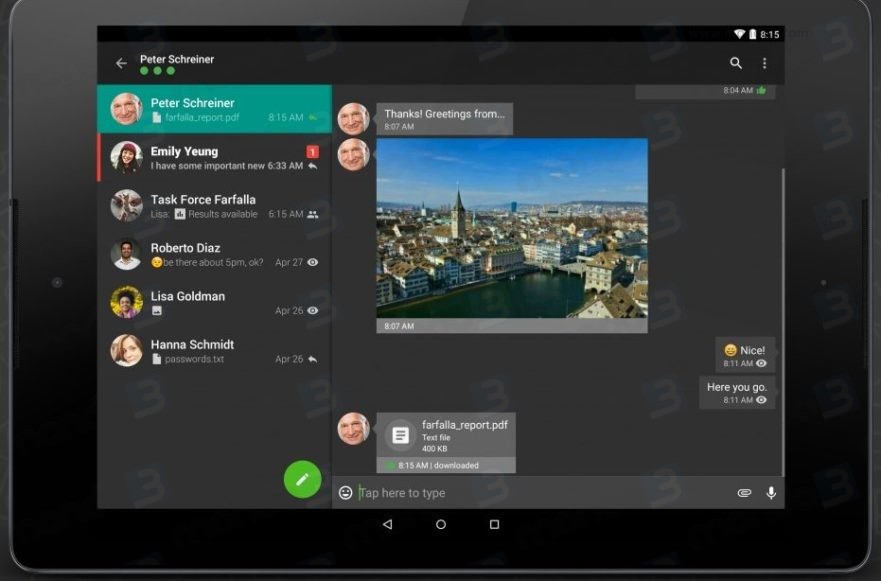
Task: Click the chat pane vertical scrollbar
Action: click(782, 322)
